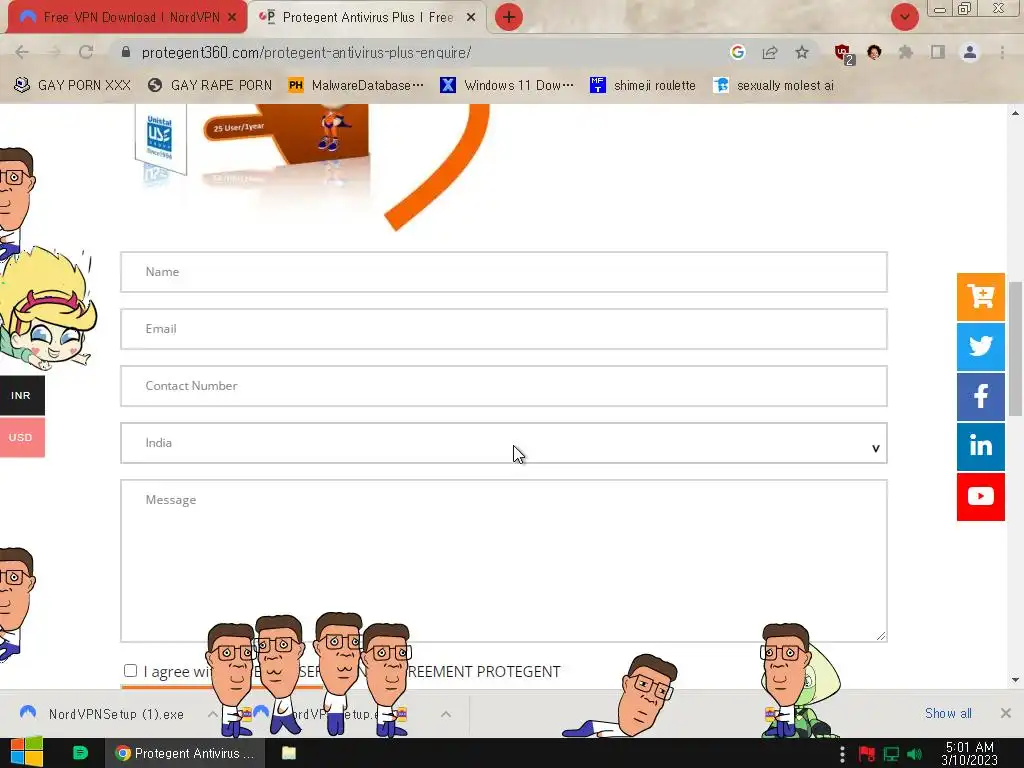Screen dimensions: 1024x768
Task: Go back to the previous page
Action: [22, 52]
